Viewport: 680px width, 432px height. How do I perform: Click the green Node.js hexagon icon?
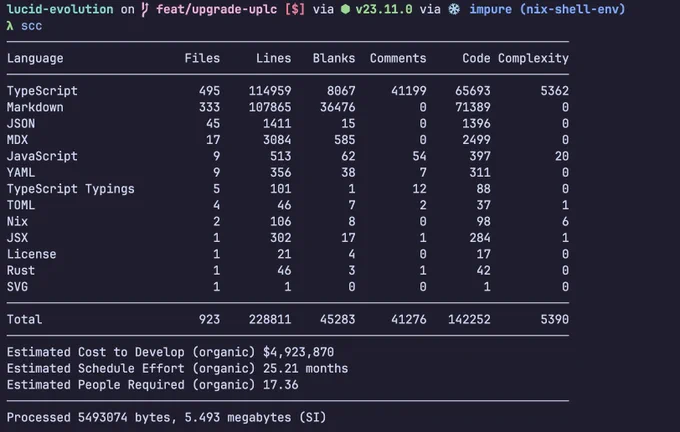(345, 9)
